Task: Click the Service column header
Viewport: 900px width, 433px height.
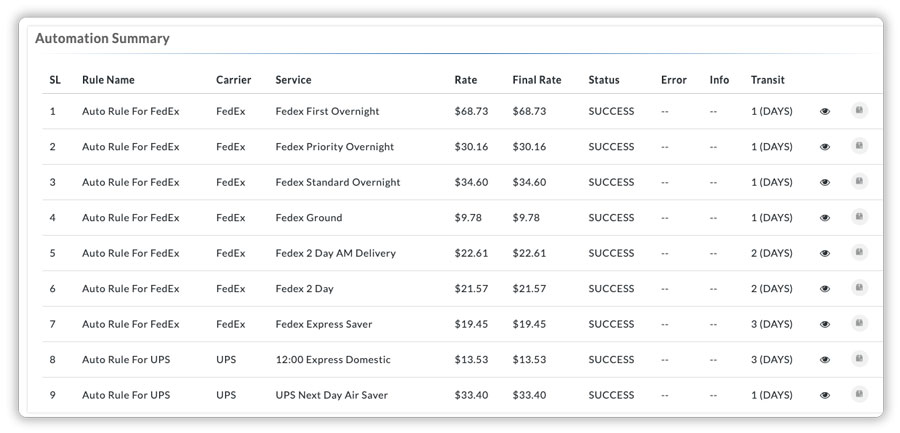Action: 293,80
